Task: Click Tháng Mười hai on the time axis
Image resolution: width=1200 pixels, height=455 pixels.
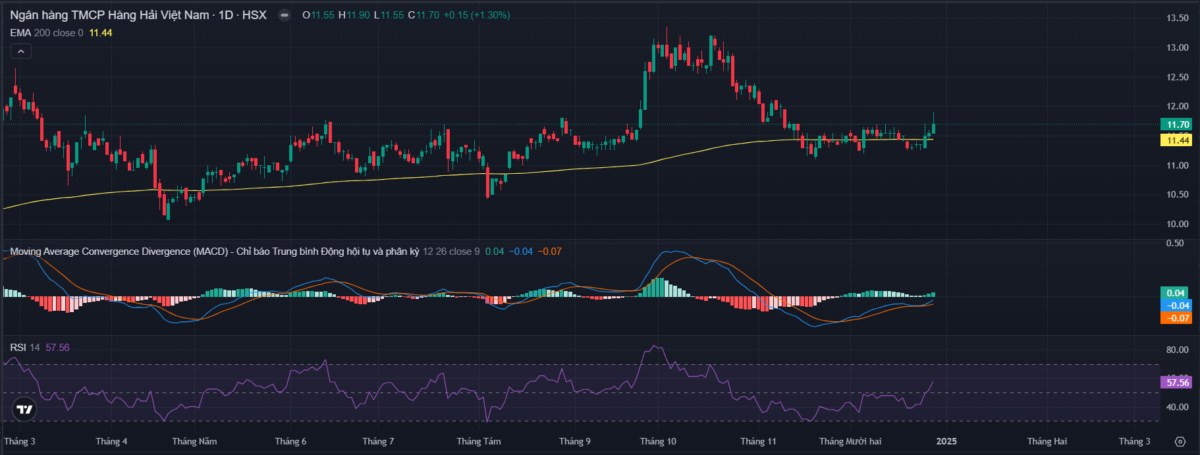Action: coord(851,441)
